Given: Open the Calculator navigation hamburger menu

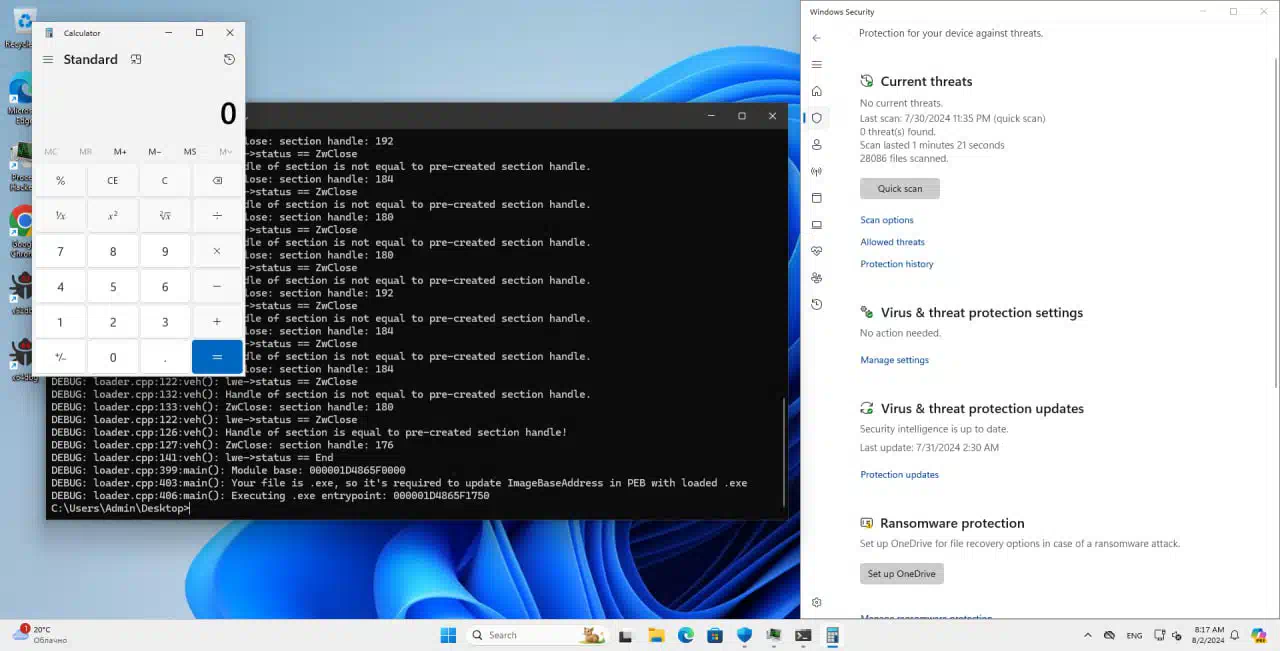Looking at the screenshot, I should (47, 59).
